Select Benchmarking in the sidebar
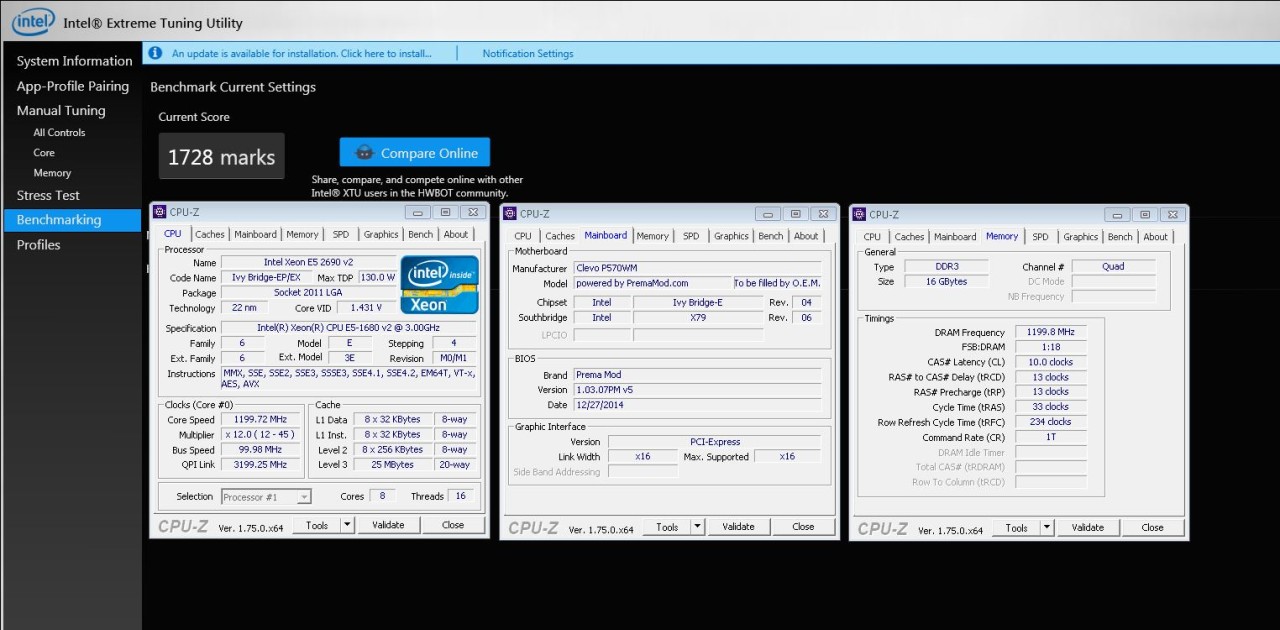Image resolution: width=1280 pixels, height=630 pixels. [x=72, y=220]
